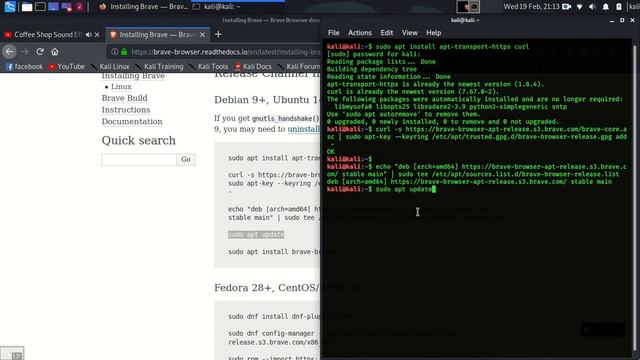Open the facebook bookmark

pos(24,67)
